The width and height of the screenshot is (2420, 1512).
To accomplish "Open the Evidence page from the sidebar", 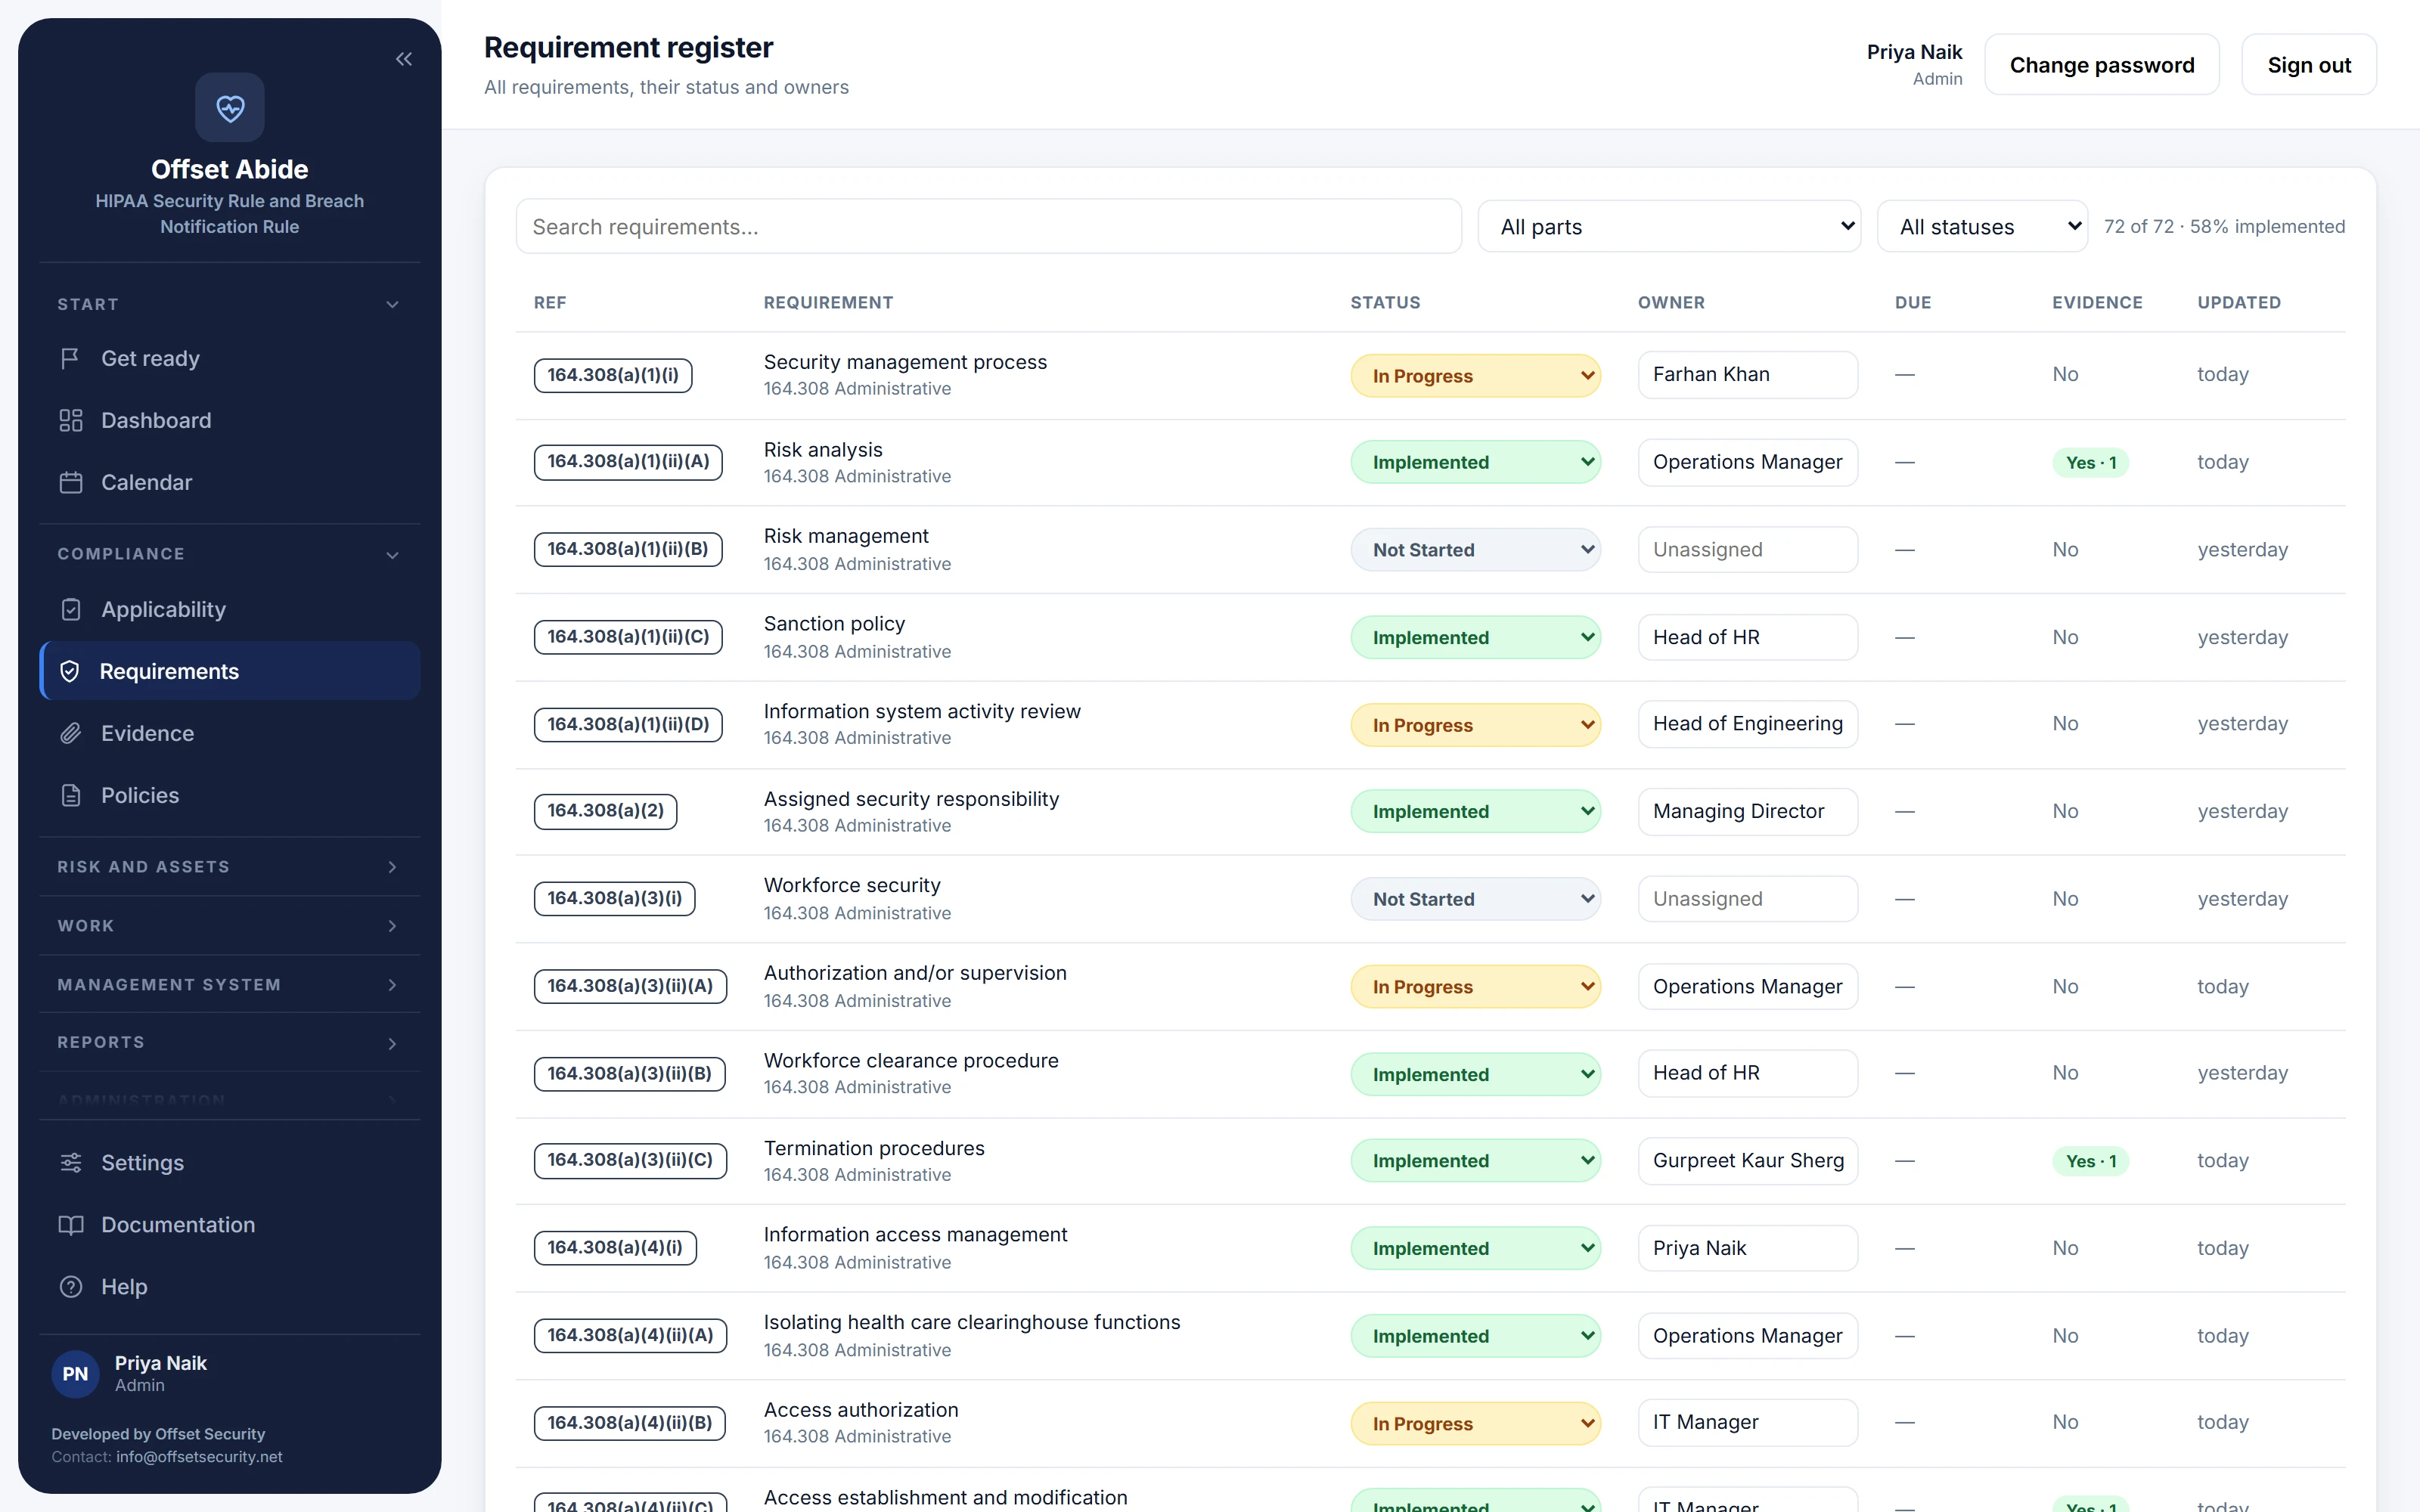I will (x=230, y=733).
